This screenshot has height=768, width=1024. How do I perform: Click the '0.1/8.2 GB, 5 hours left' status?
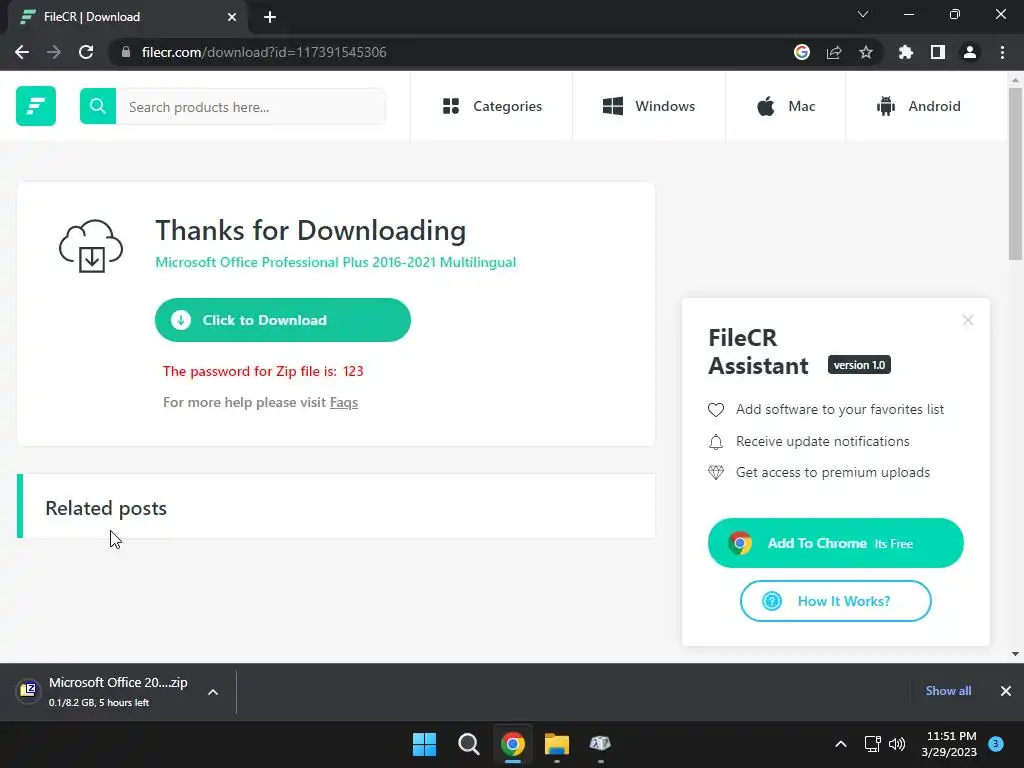click(99, 703)
